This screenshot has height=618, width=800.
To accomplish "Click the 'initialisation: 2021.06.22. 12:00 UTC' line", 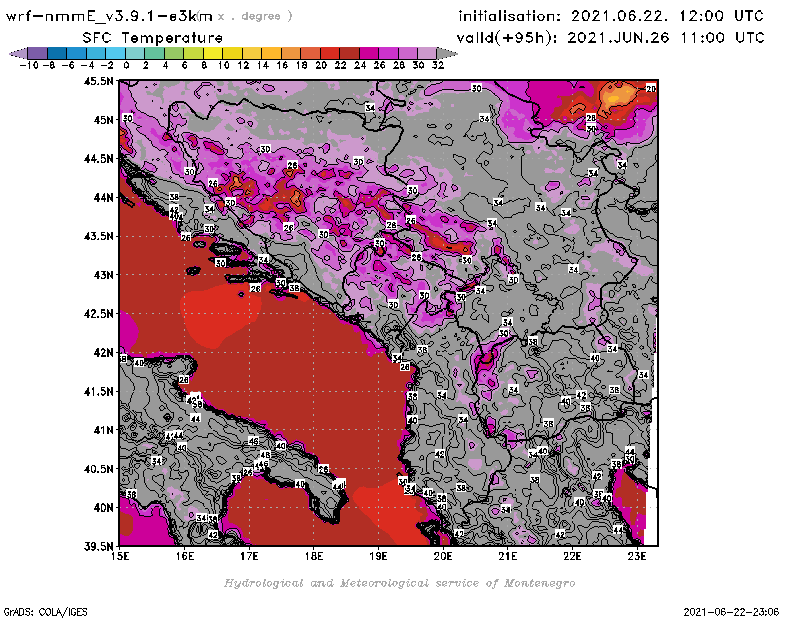I will (x=611, y=16).
